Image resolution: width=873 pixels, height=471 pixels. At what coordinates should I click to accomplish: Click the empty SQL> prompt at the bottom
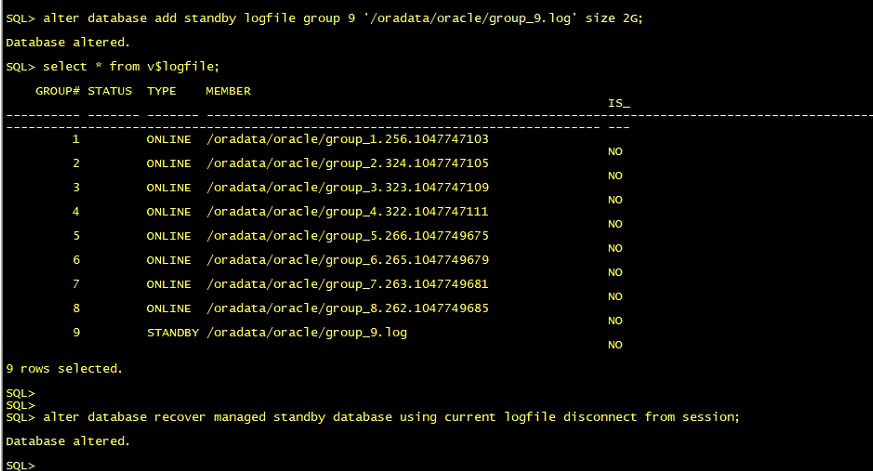[20, 466]
